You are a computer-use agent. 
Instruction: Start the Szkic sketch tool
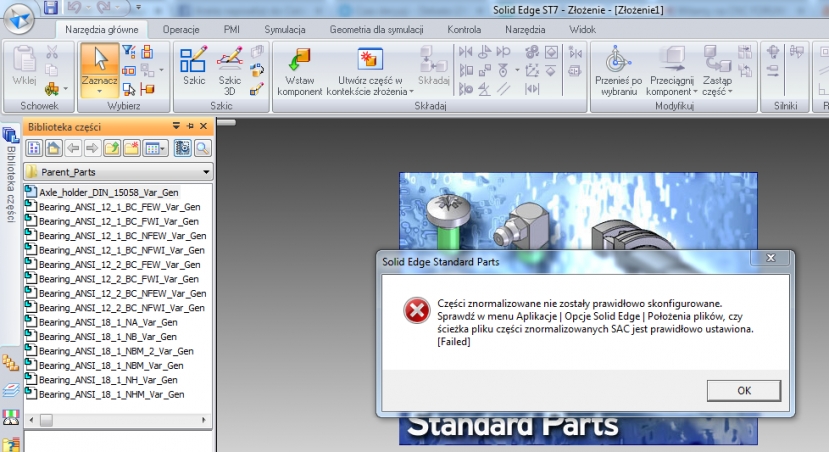pyautogui.click(x=194, y=66)
